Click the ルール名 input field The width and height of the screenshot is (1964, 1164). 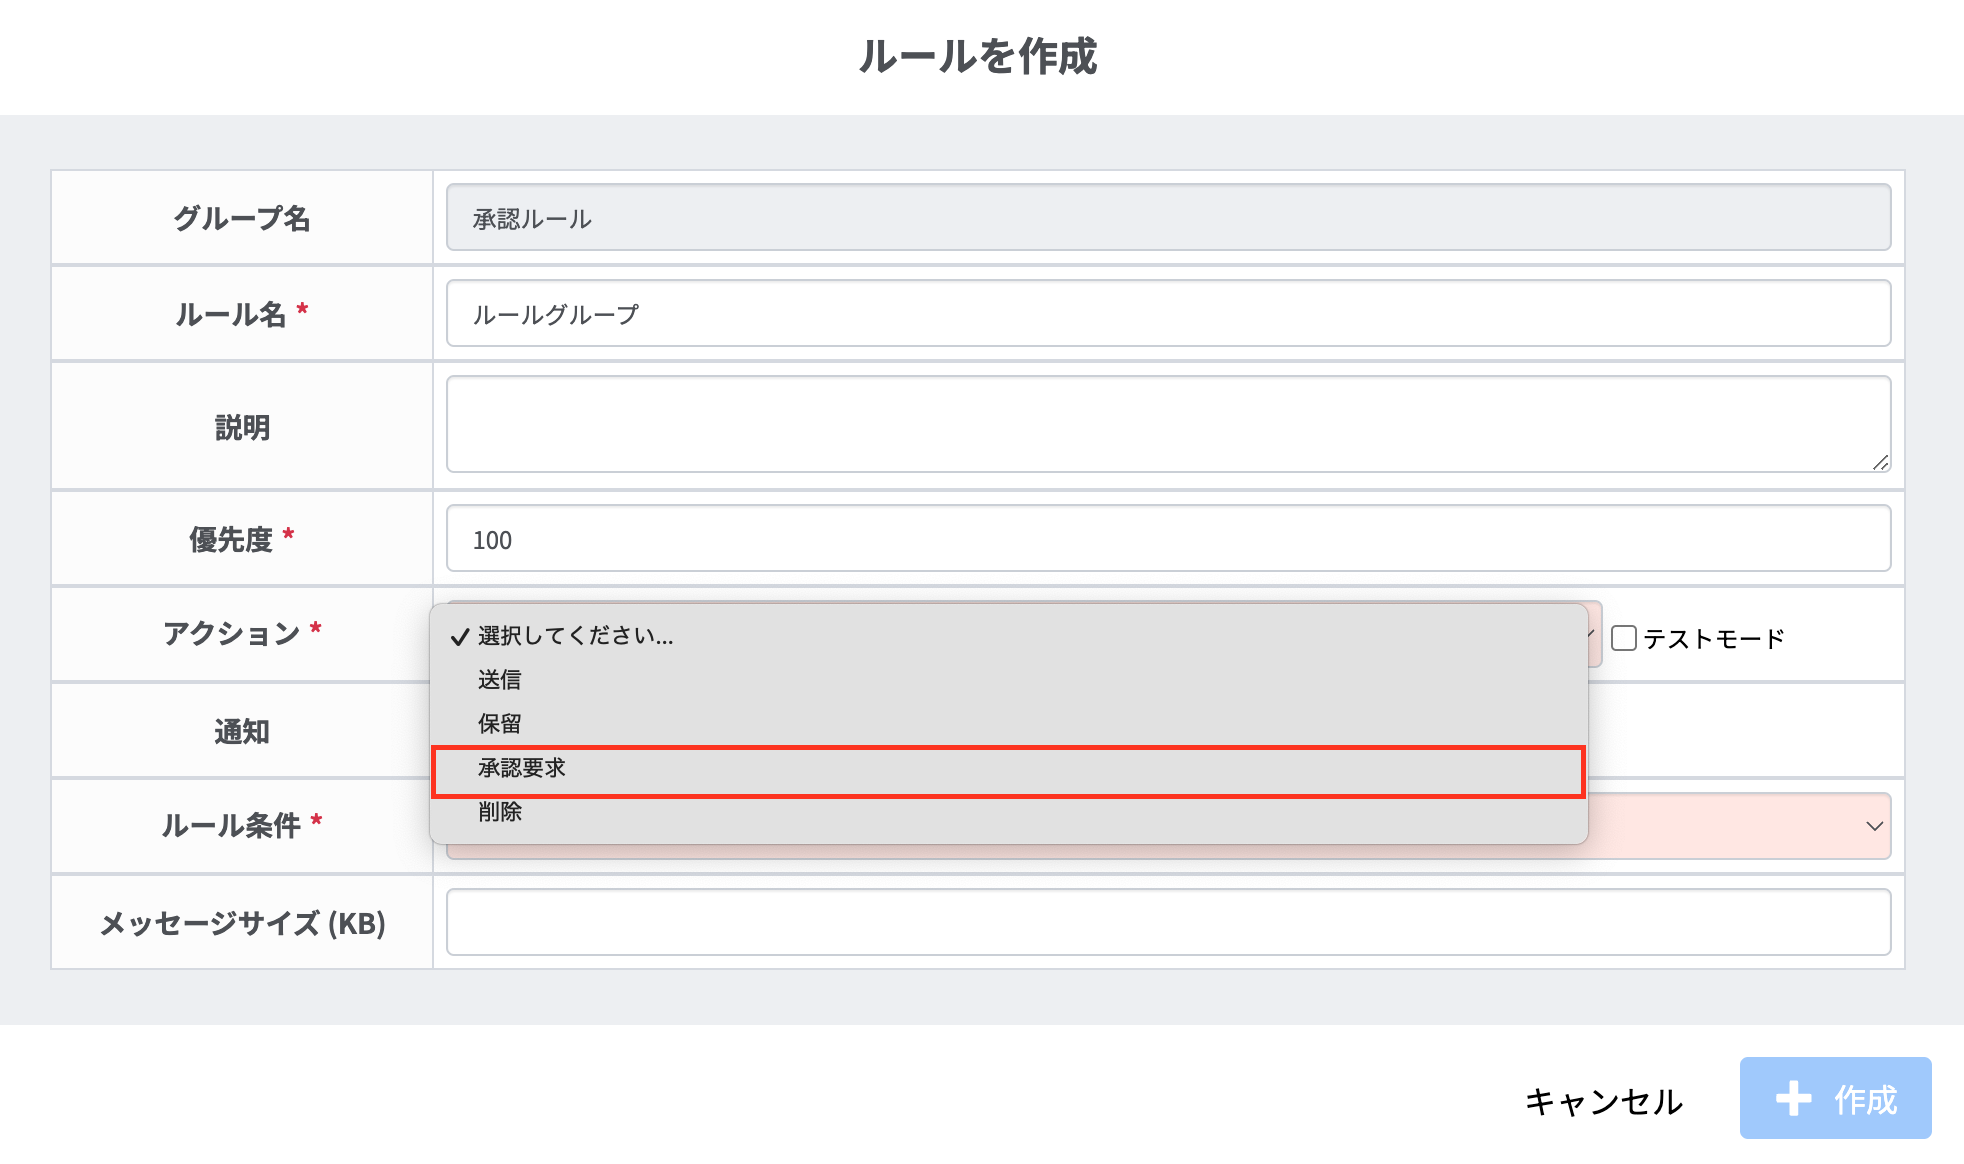[1168, 314]
